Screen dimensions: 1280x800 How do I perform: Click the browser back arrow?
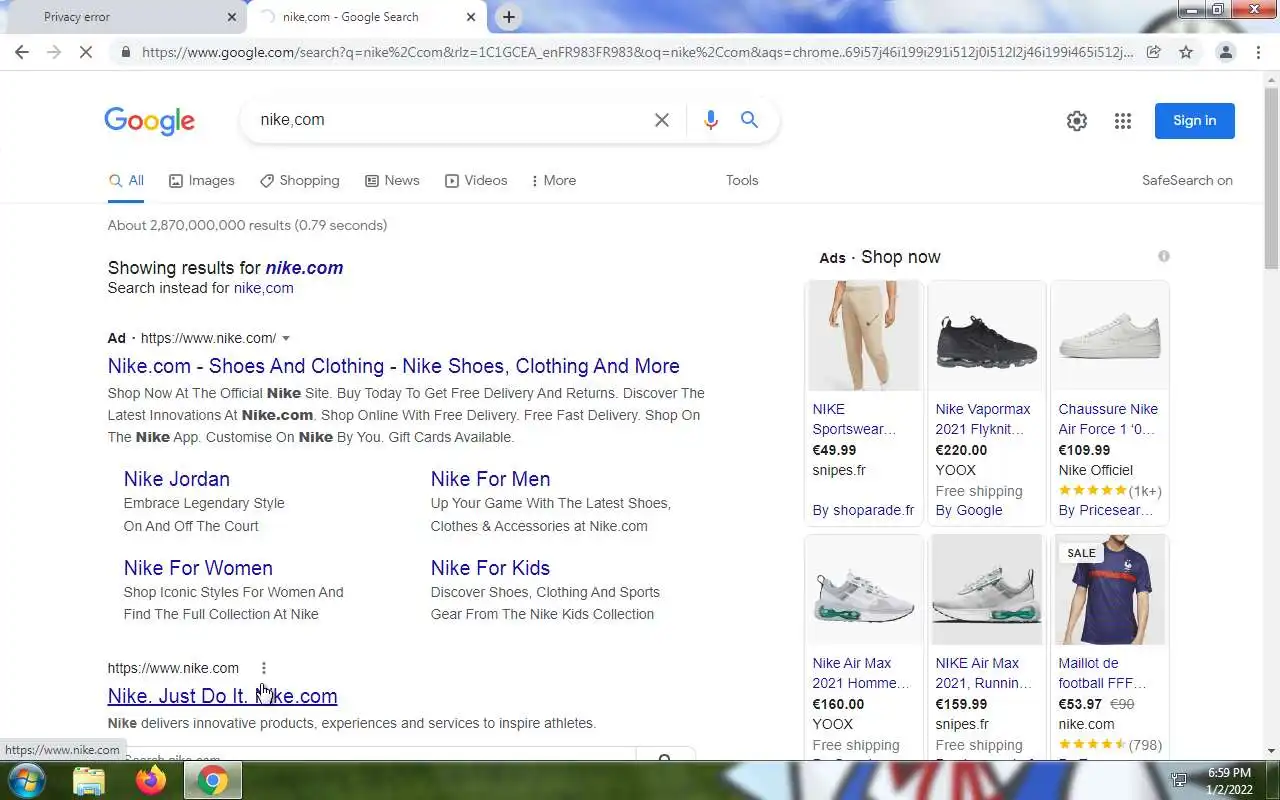tap(22, 52)
